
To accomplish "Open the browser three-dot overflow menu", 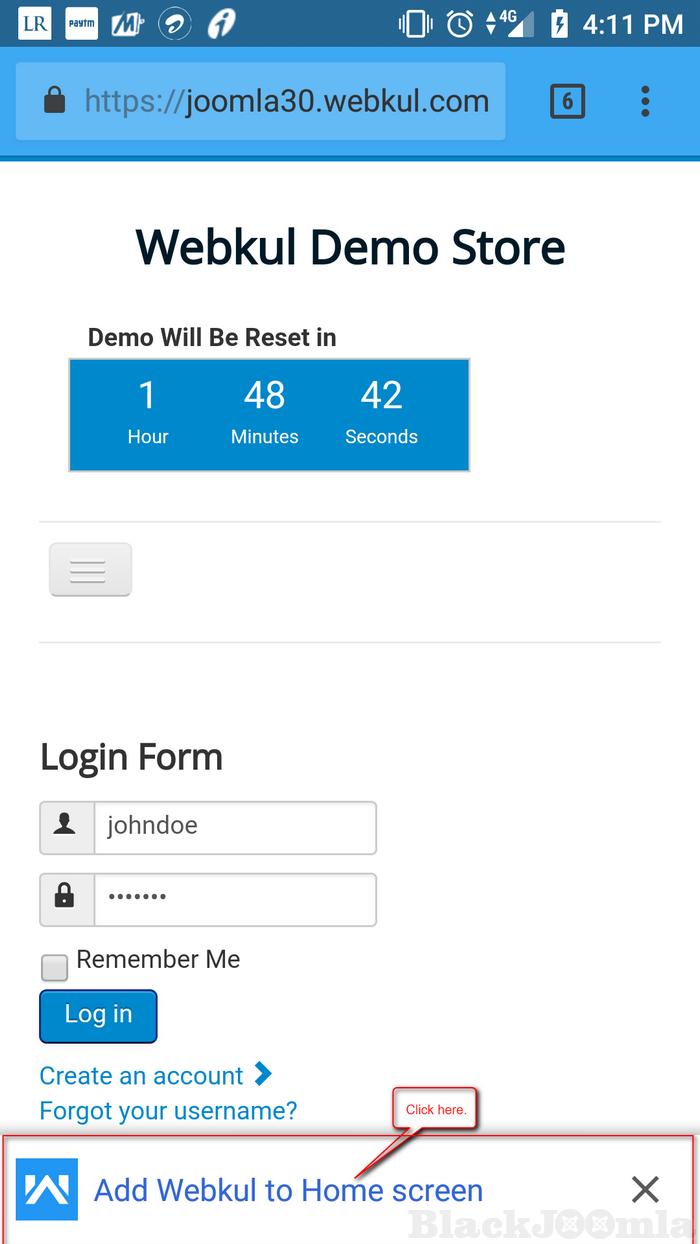I will pyautogui.click(x=645, y=101).
